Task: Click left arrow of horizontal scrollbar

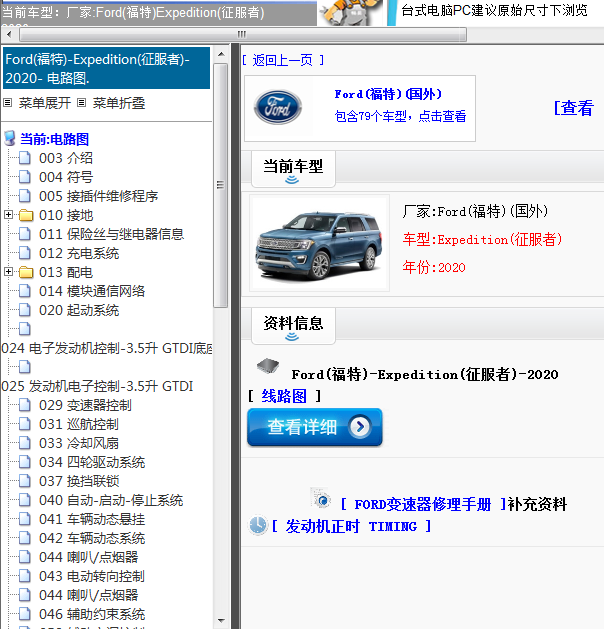Action: click(x=9, y=34)
